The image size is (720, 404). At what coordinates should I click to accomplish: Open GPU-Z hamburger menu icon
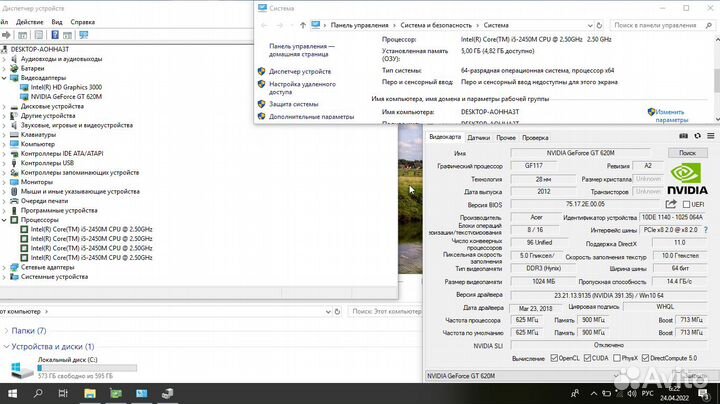[x=710, y=136]
